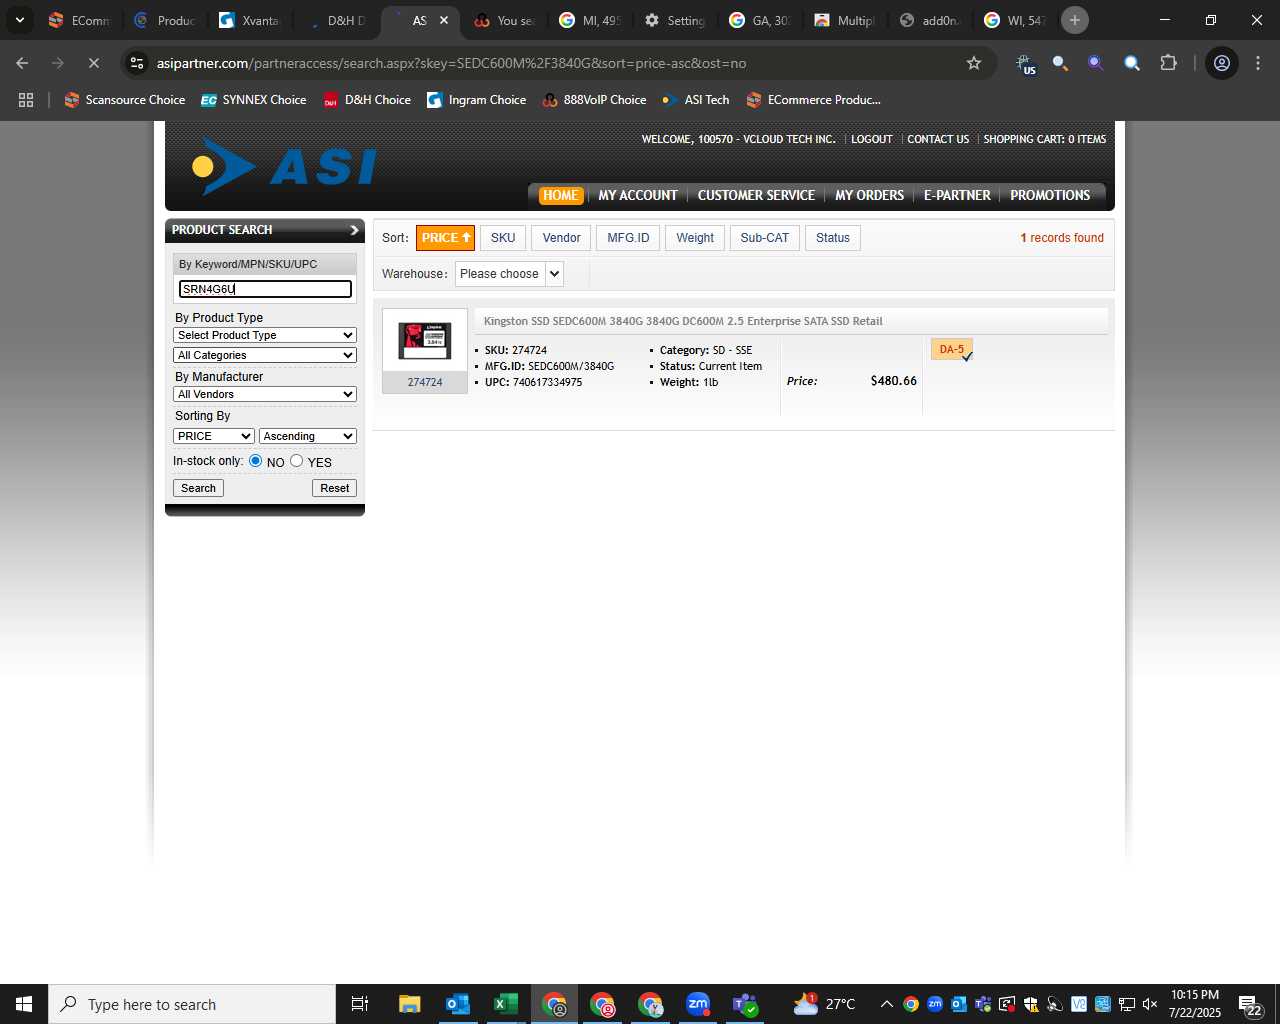Open Select Product Type dropdown
Viewport: 1280px width, 1024px height.
pyautogui.click(x=265, y=335)
